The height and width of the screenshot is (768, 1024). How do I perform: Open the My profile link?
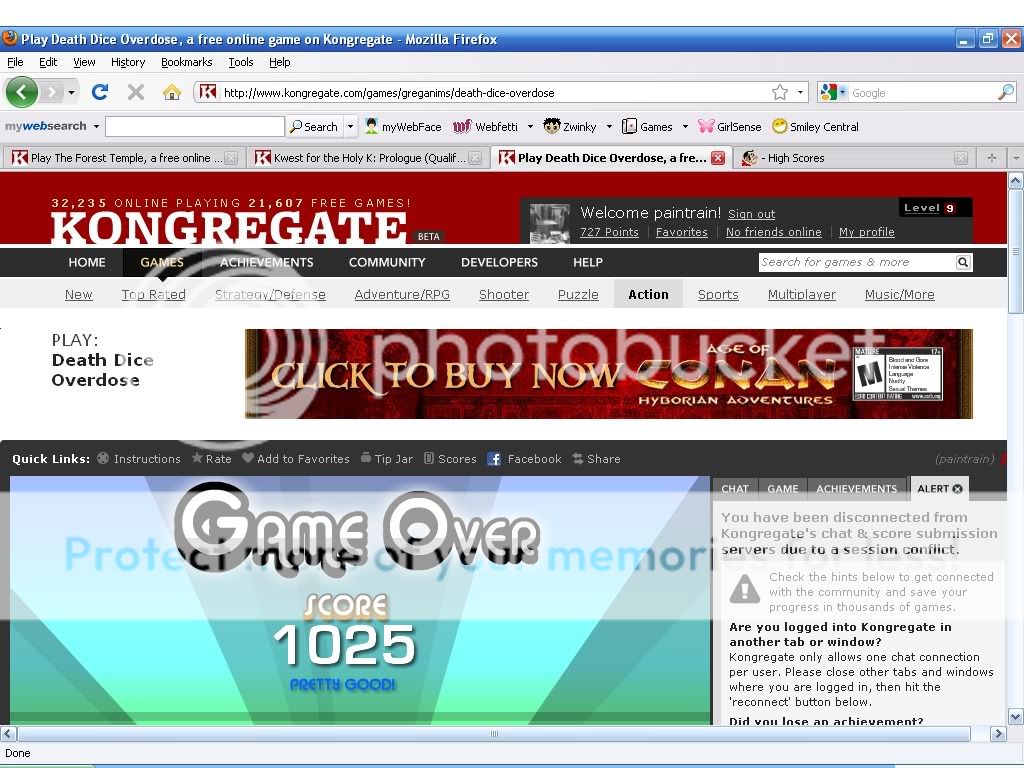coord(867,232)
